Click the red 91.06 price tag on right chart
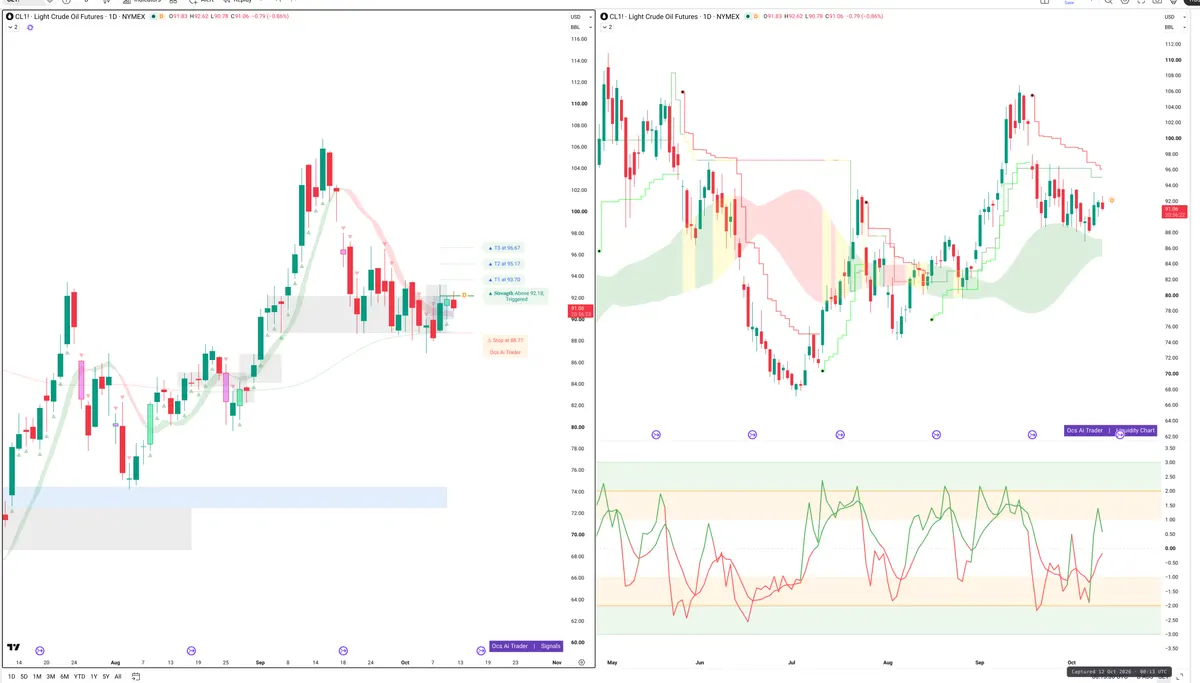Image resolution: width=1200 pixels, height=683 pixels. [x=1174, y=210]
